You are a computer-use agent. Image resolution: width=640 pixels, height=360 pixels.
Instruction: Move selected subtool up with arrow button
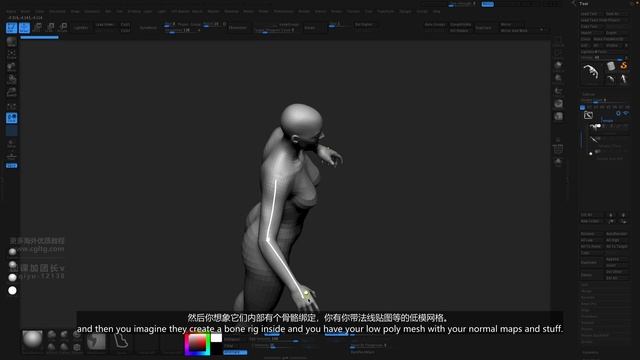pyautogui.click(x=611, y=215)
